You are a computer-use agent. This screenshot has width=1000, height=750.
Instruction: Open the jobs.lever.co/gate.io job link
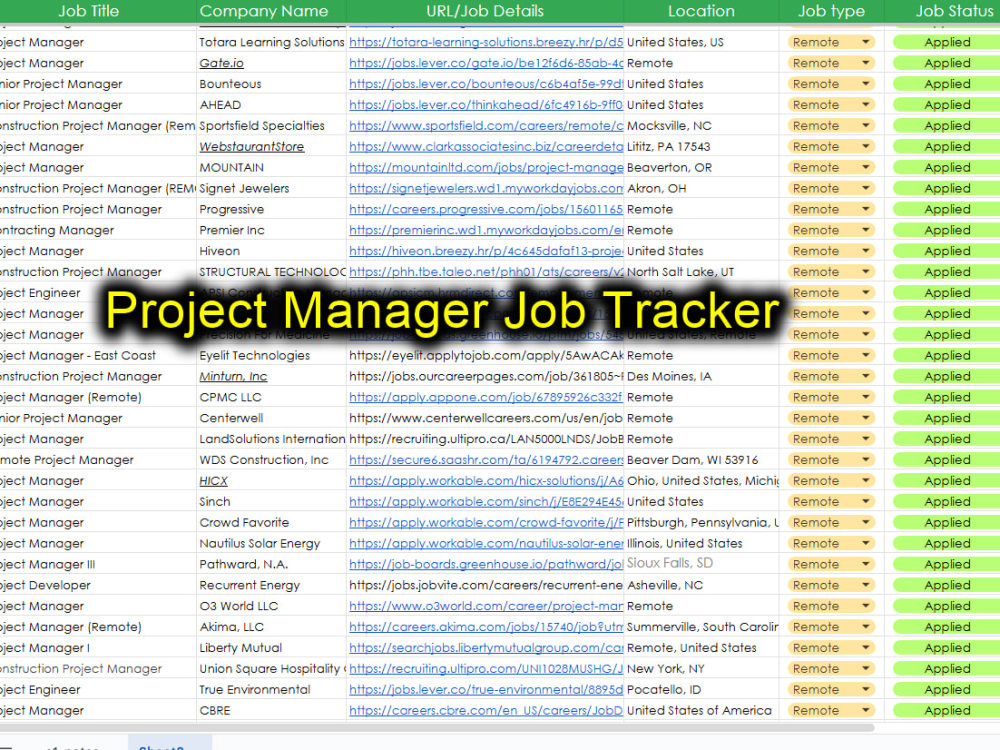(x=486, y=63)
